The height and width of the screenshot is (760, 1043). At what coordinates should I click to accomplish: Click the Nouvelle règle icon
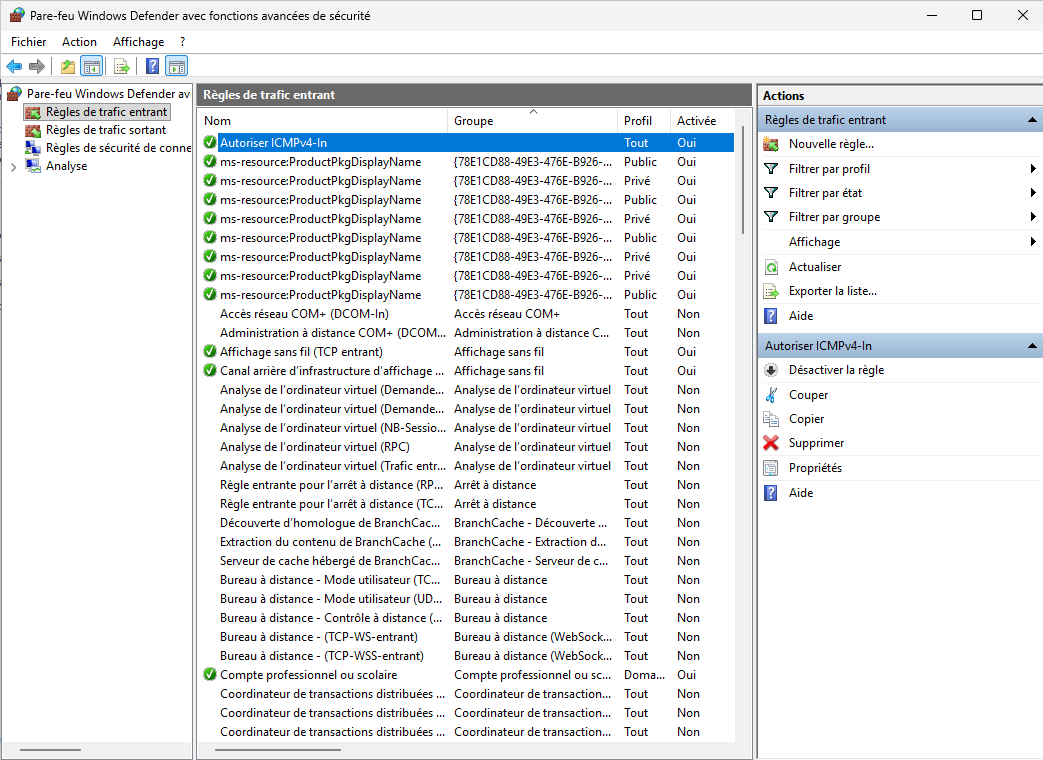(x=771, y=144)
